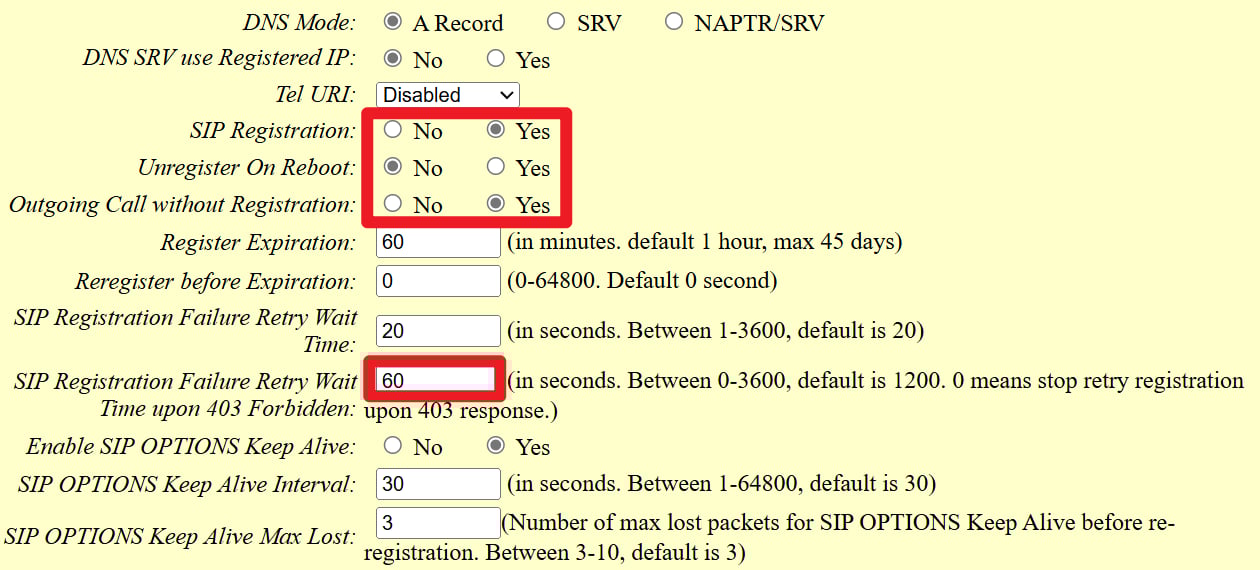
Task: Click SIP OPTIONS Keep Alive Max Lost field
Action: click(x=437, y=524)
